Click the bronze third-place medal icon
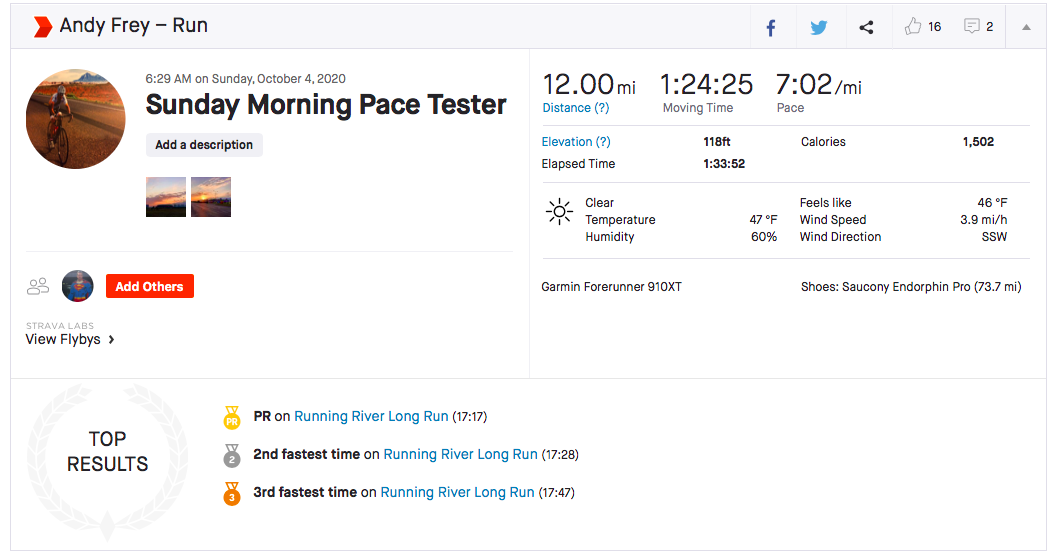The image size is (1060, 559). click(x=232, y=493)
